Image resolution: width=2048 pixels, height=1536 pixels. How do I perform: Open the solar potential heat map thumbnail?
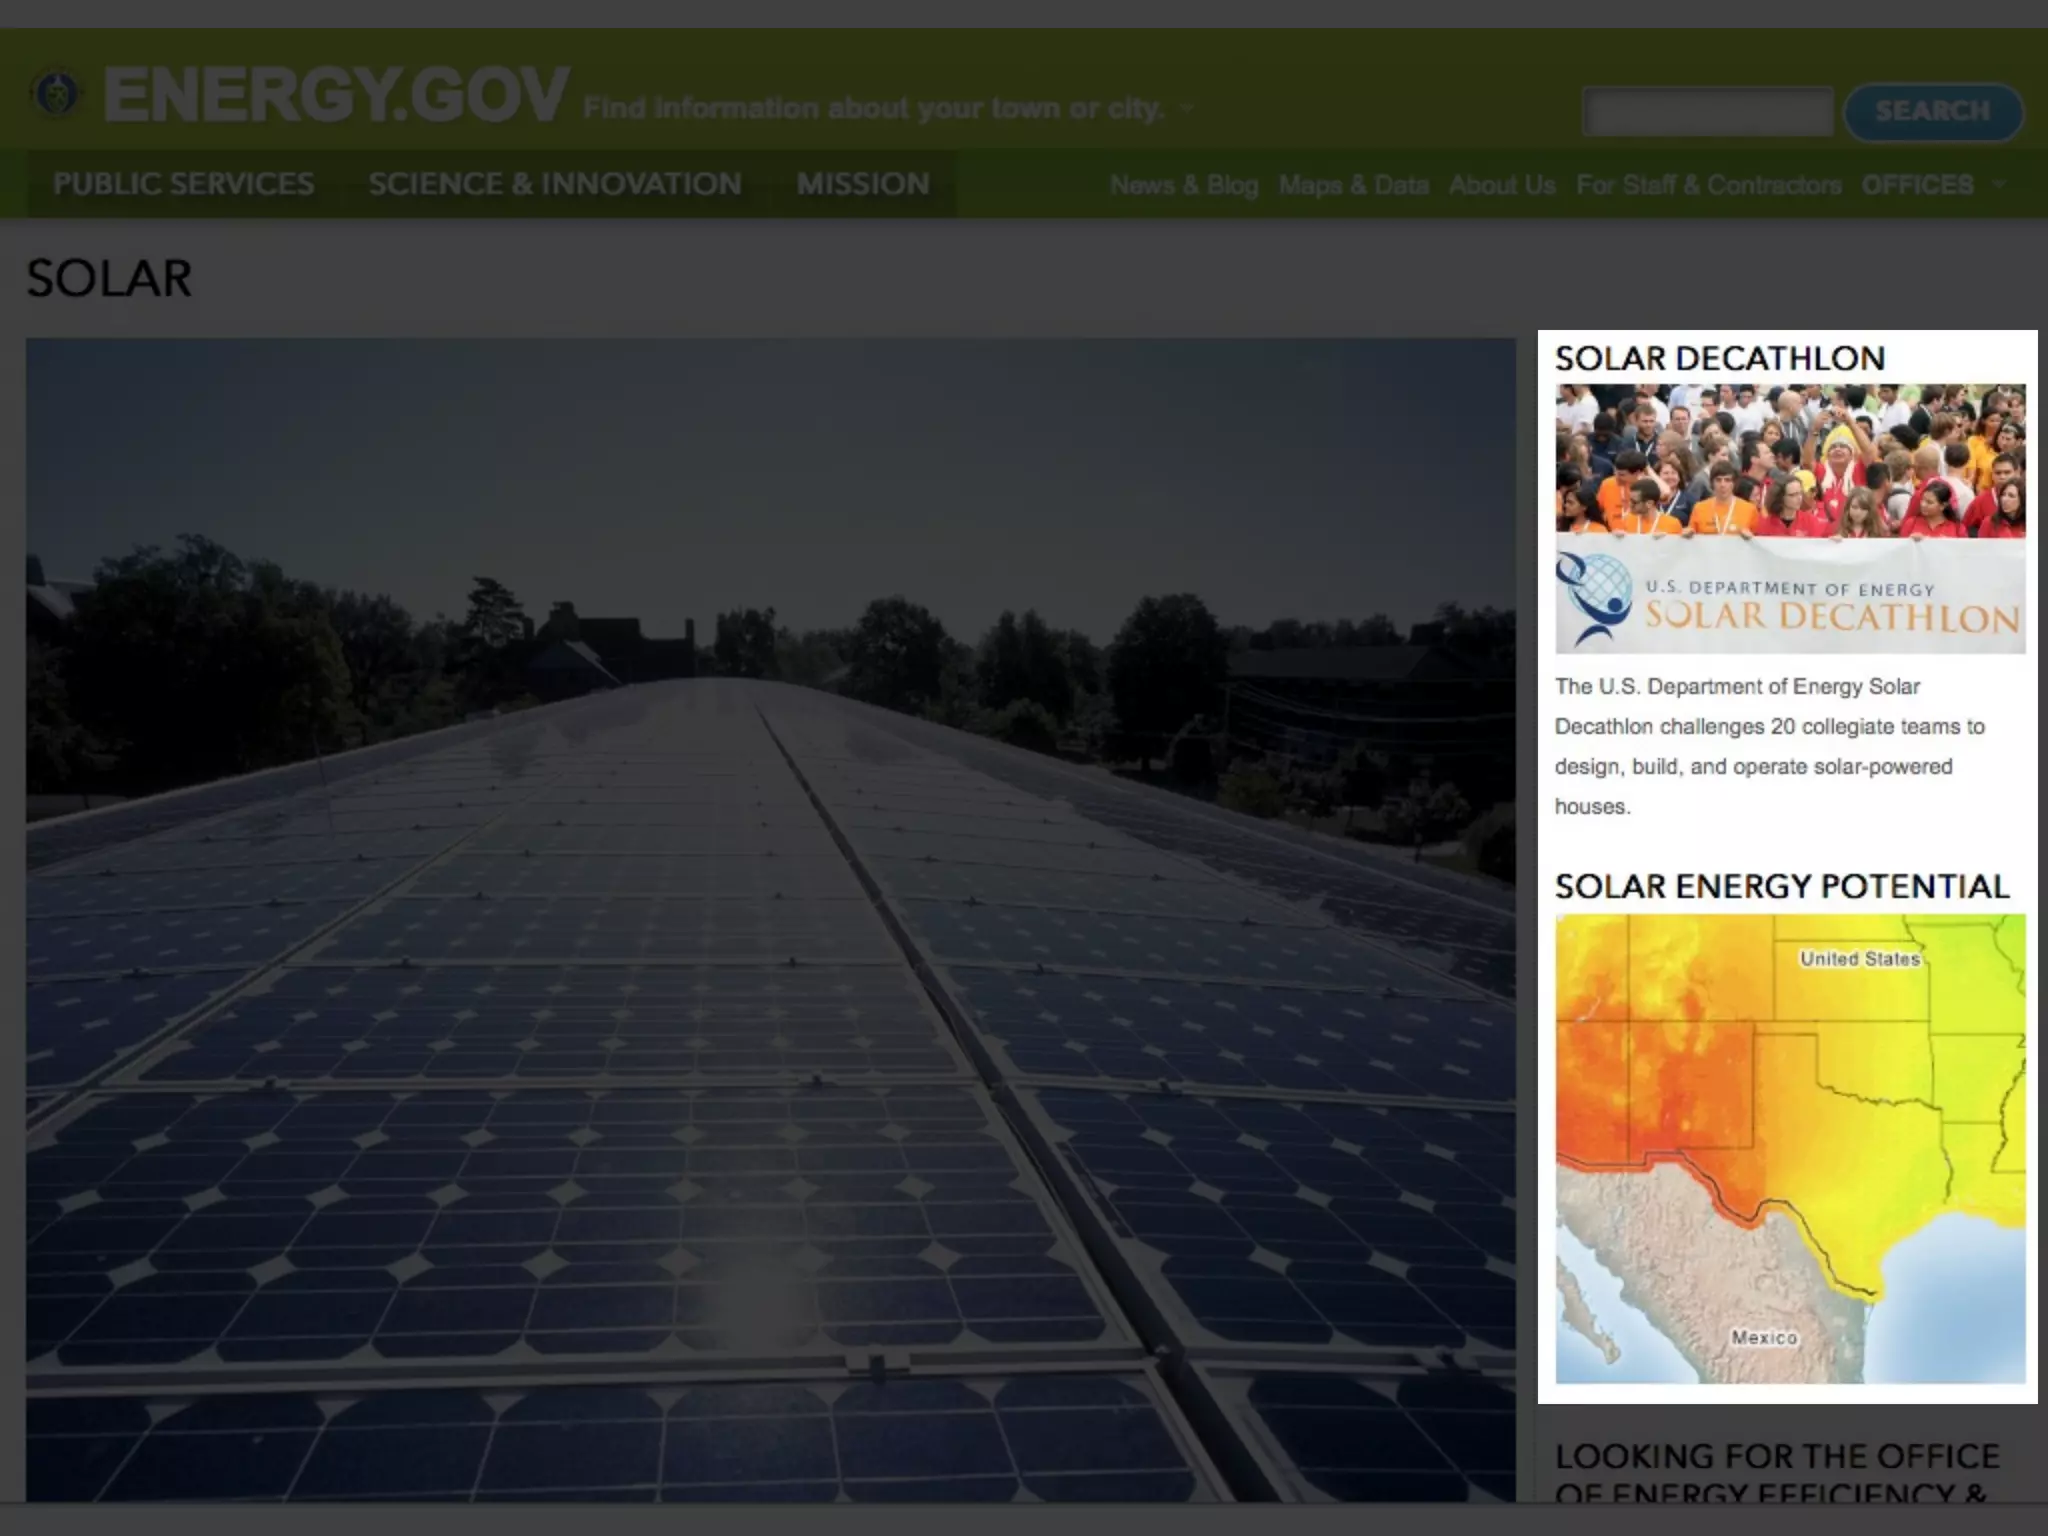(x=1790, y=1148)
